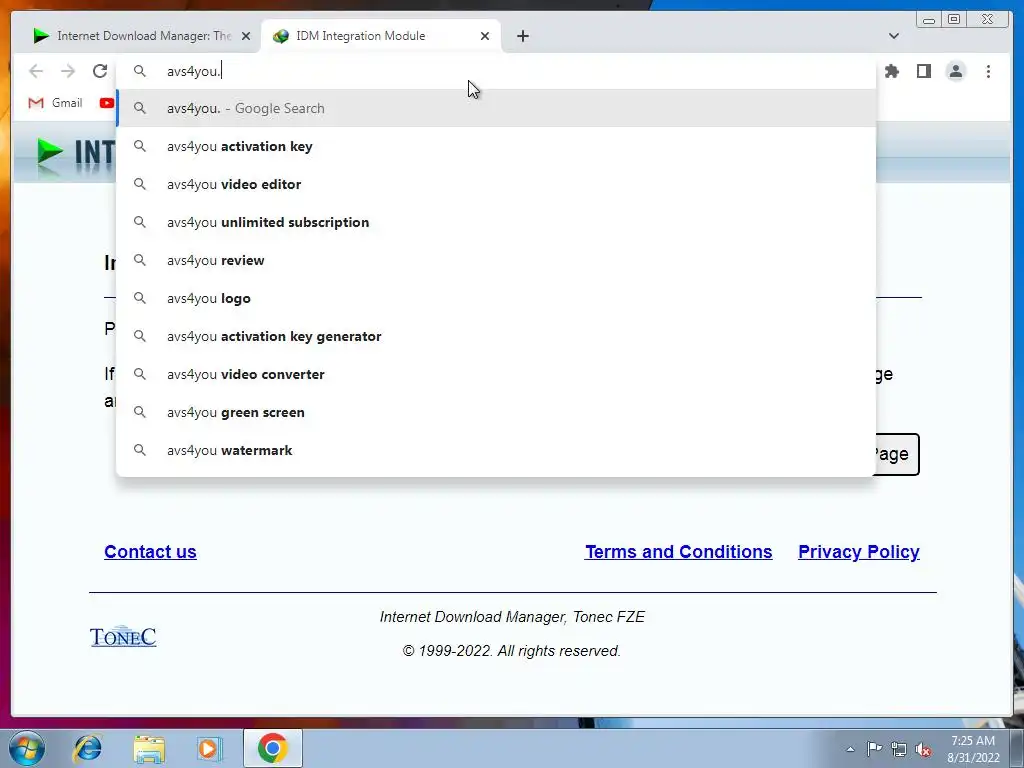The height and width of the screenshot is (768, 1024).
Task: Open the Privacy Policy link
Action: tap(859, 552)
